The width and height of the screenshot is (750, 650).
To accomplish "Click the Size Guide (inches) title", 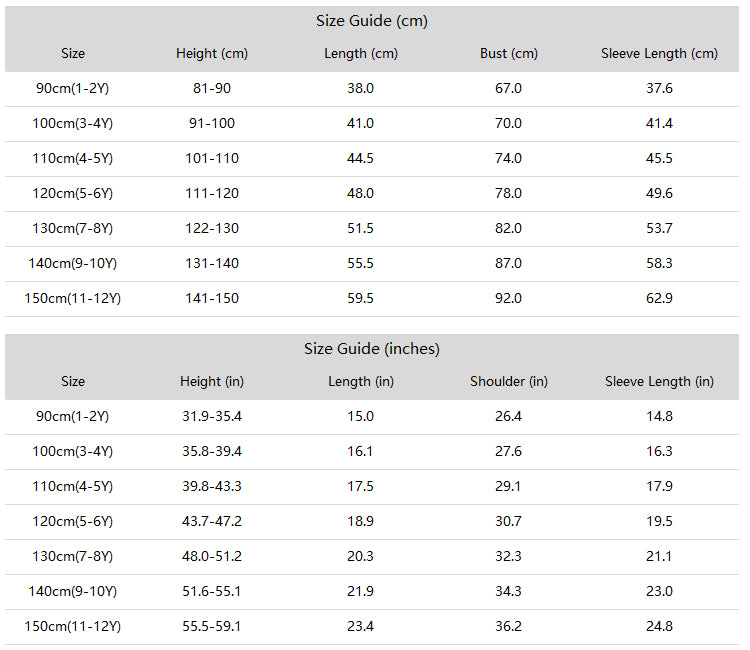I will (372, 349).
